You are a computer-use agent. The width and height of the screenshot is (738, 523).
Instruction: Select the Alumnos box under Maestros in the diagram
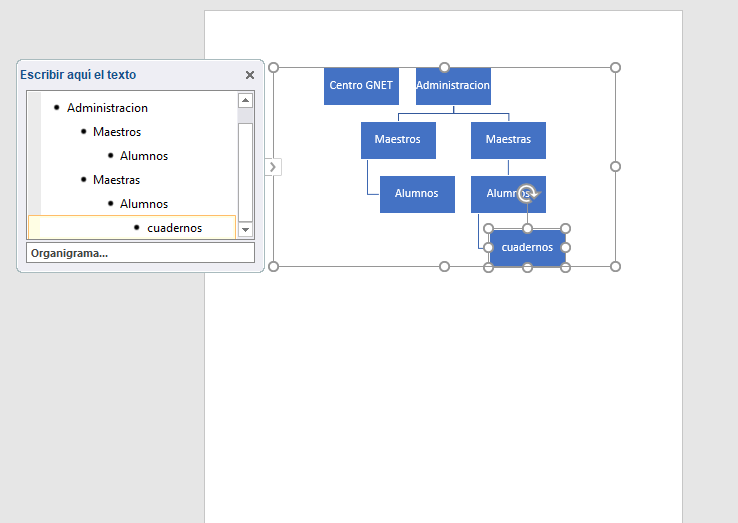point(417,194)
